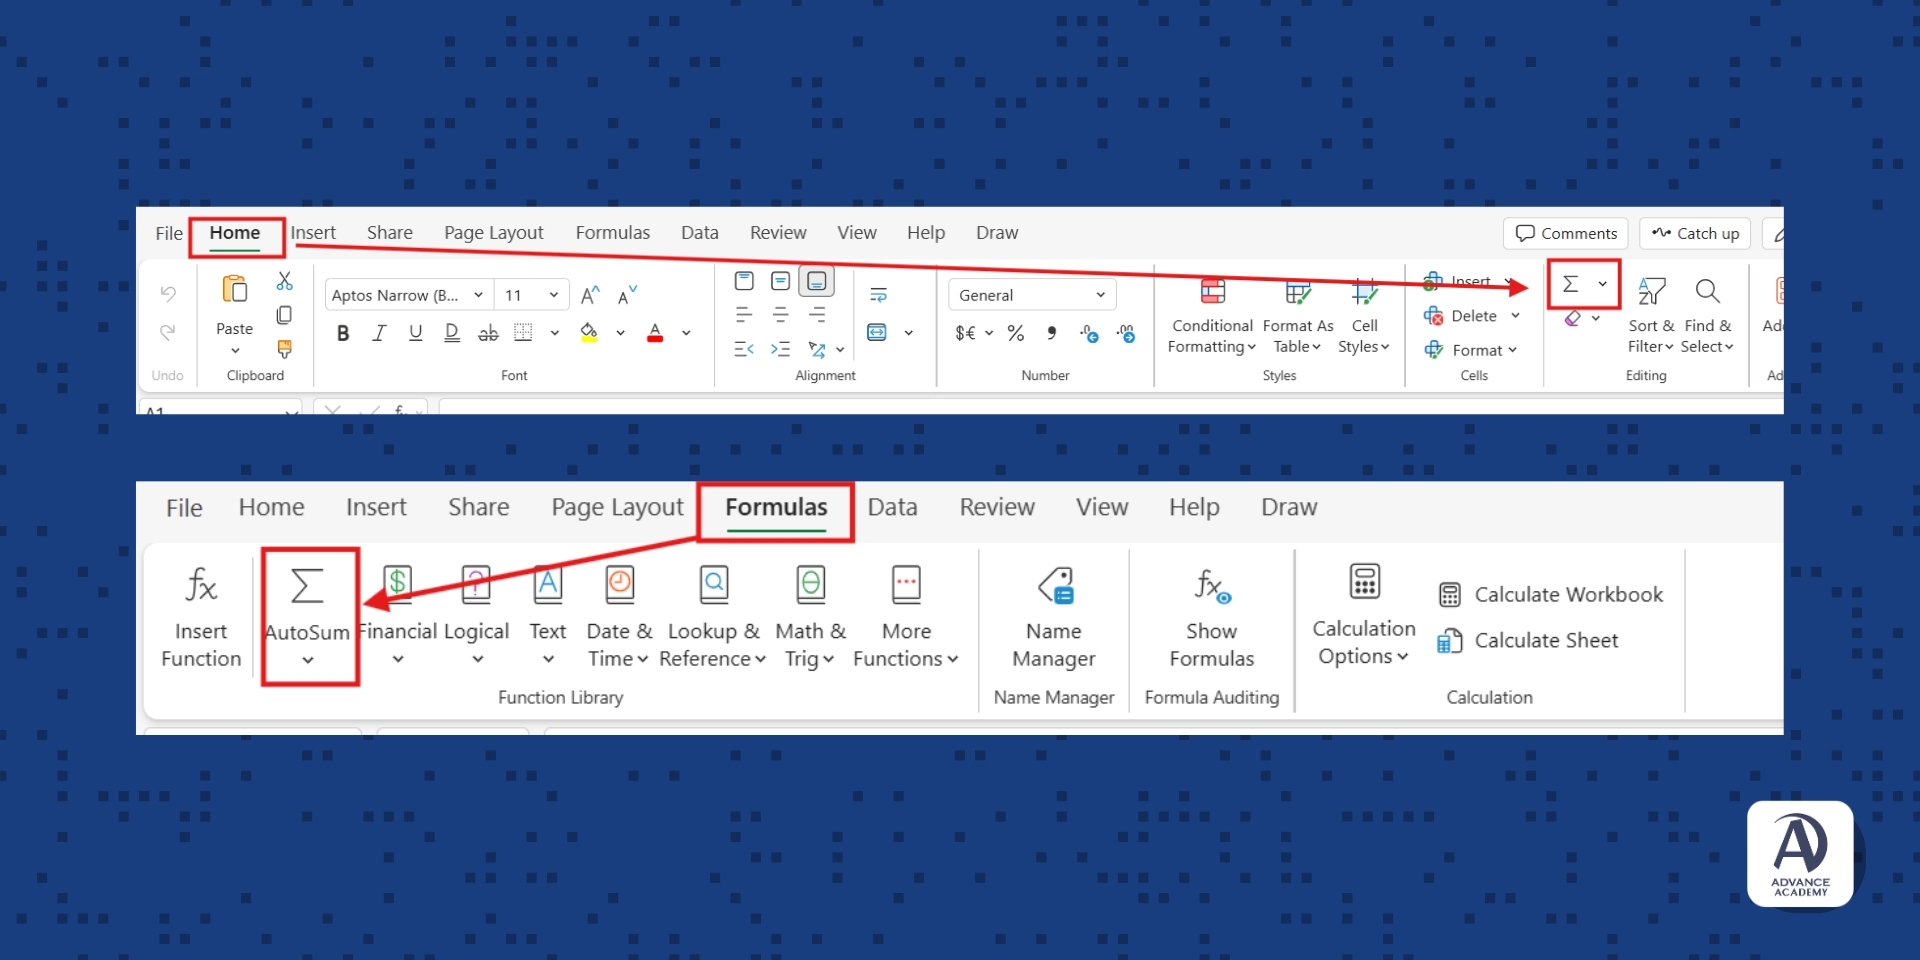The height and width of the screenshot is (960, 1920).
Task: Toggle Top Align in Alignment group
Action: tap(744, 281)
